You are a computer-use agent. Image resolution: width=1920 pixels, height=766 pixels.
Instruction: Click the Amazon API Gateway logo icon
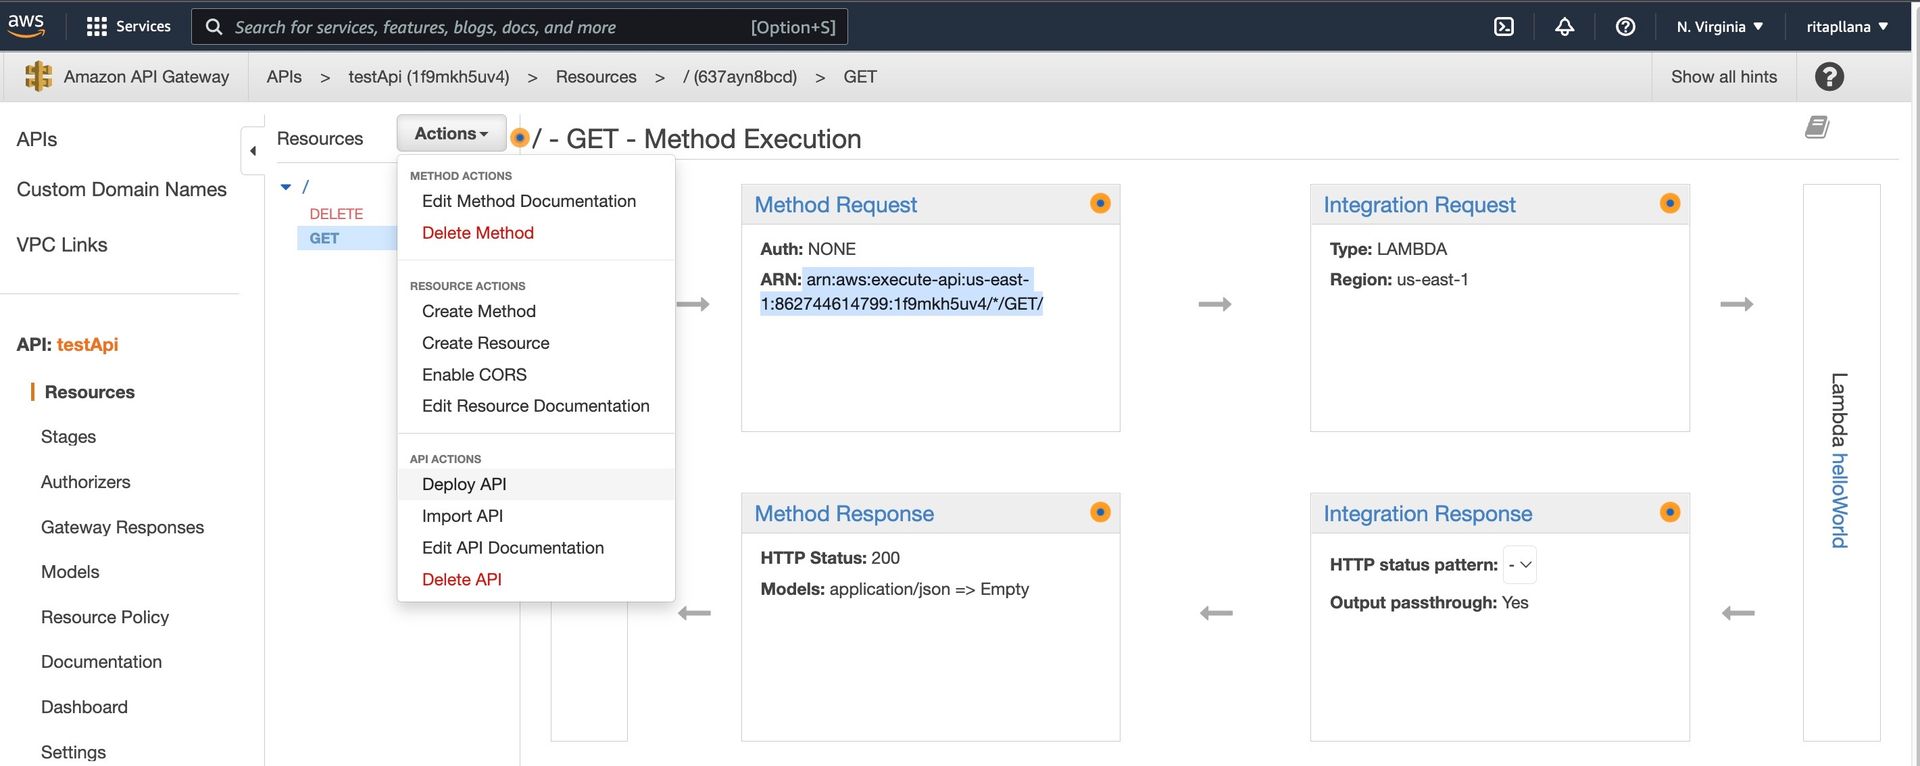[38, 77]
